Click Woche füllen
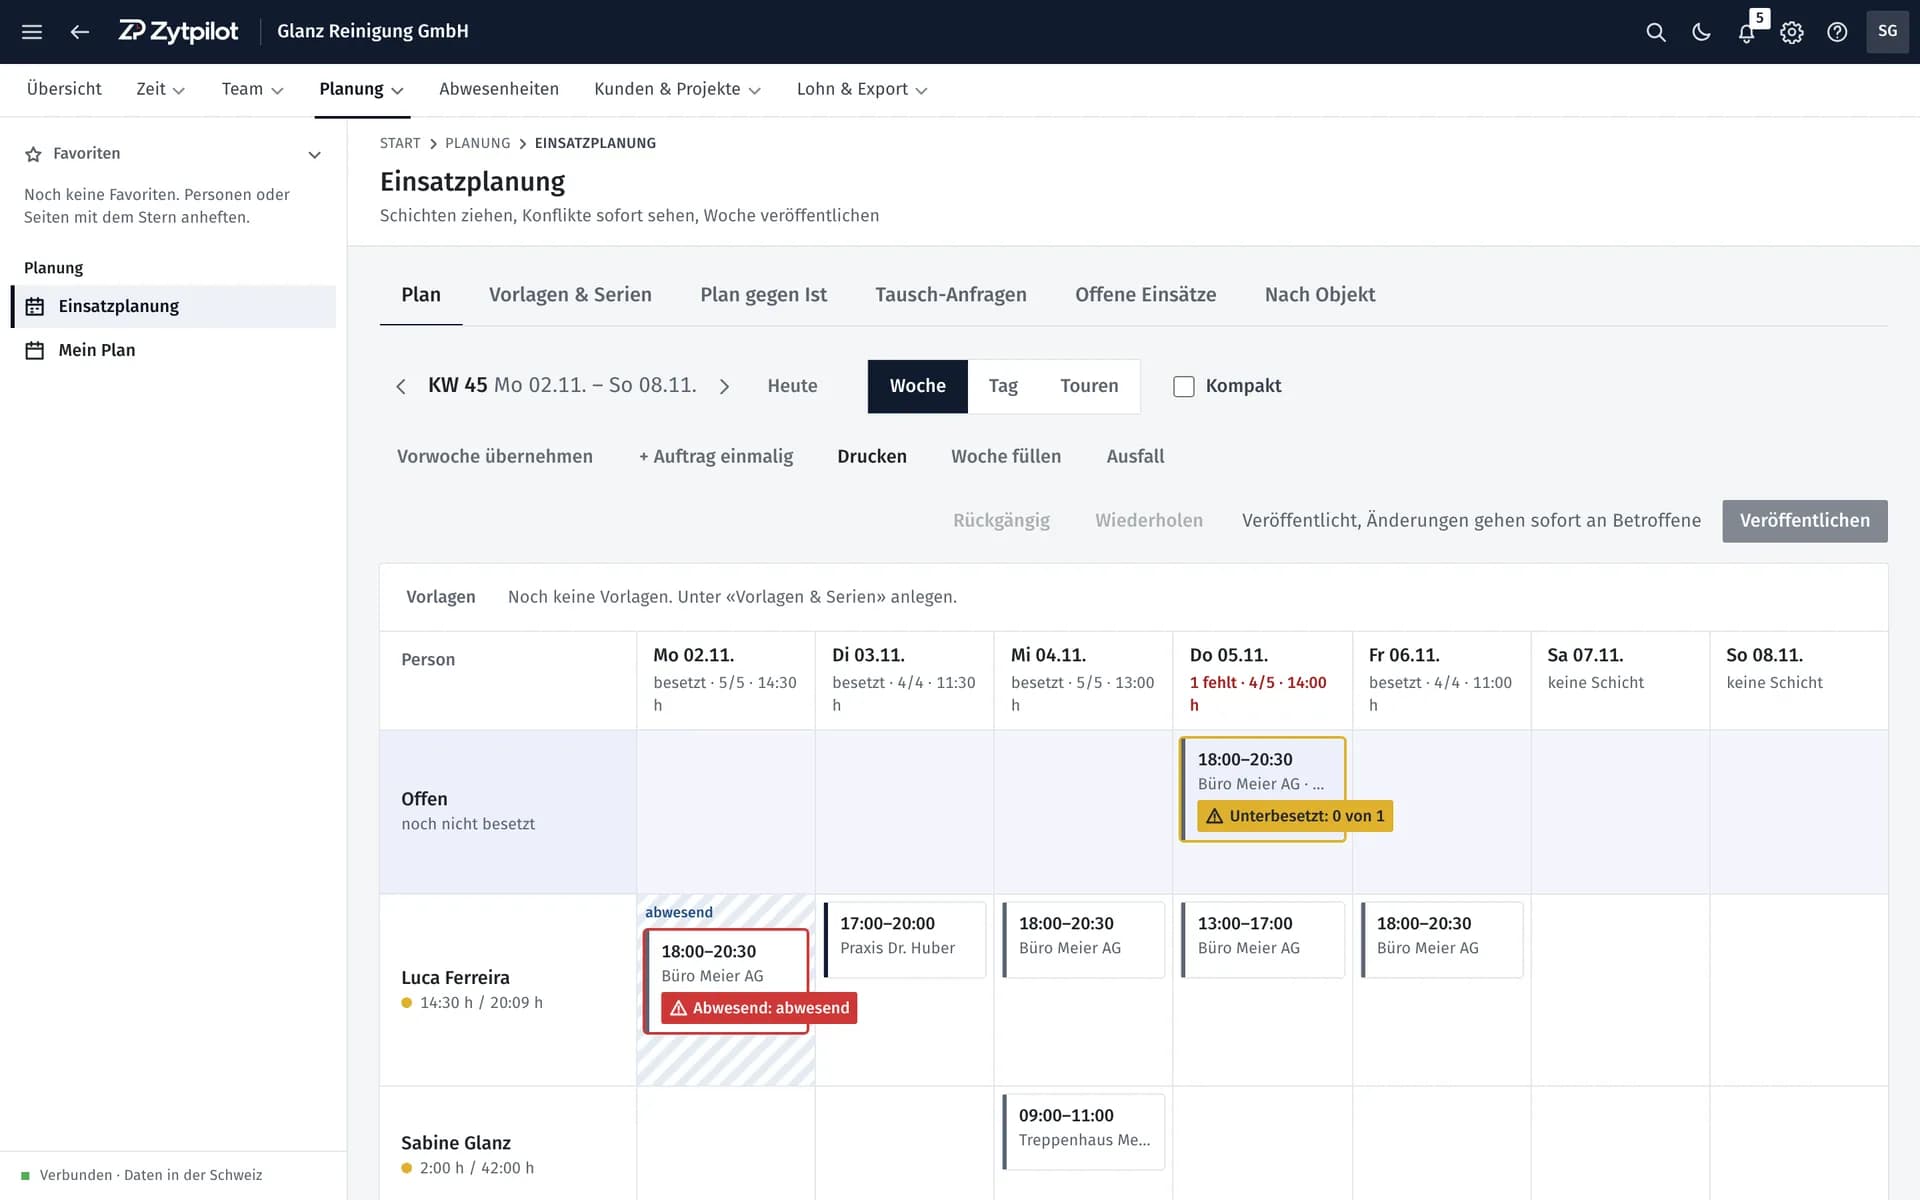Screen dimensions: 1920x1200 pos(1006,457)
